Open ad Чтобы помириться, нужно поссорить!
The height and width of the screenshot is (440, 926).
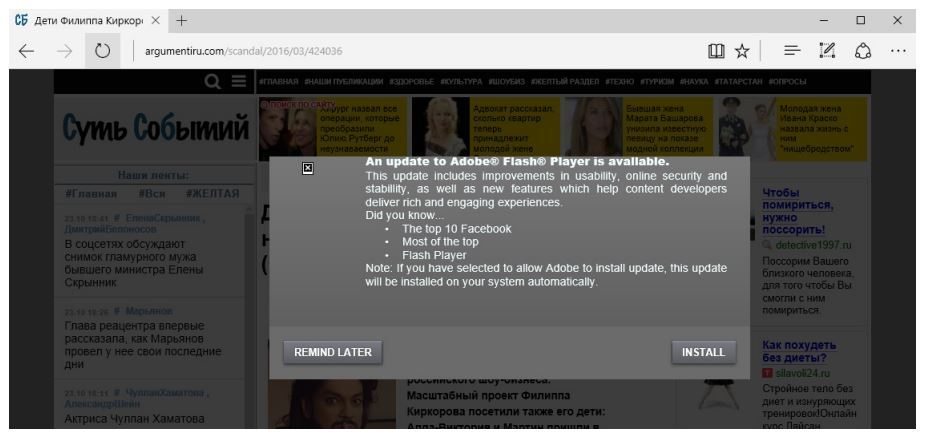(798, 211)
